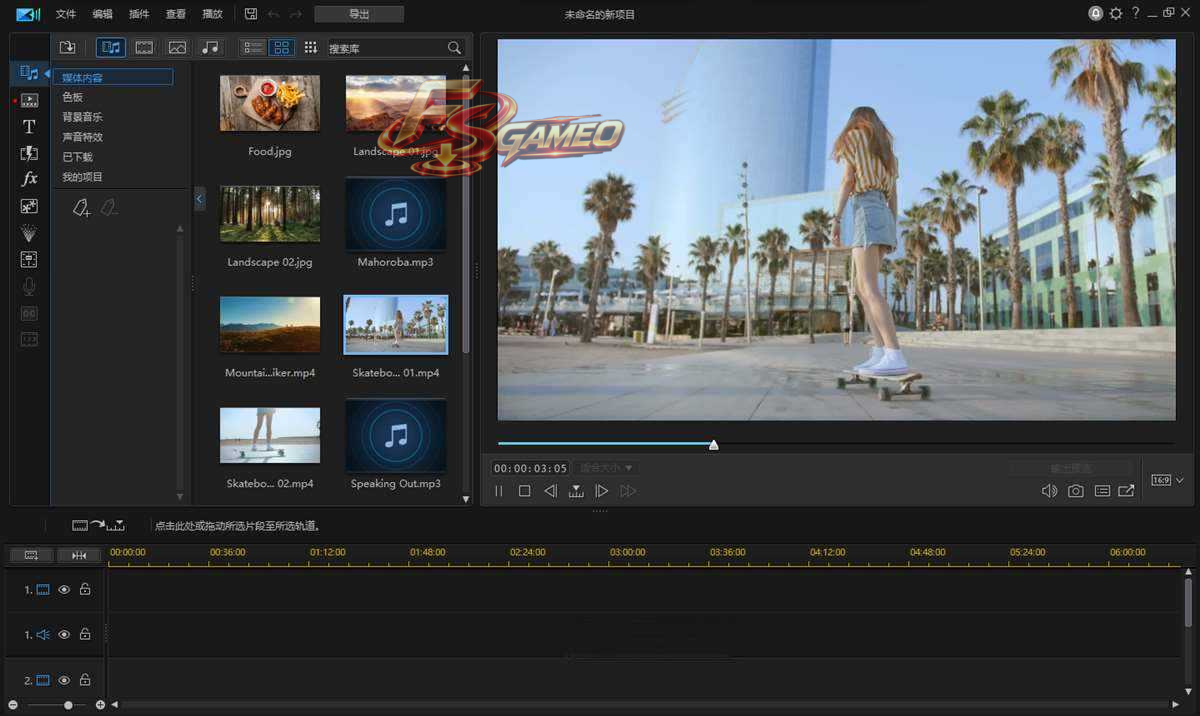
Task: Lock audio track 1
Action: 85,634
